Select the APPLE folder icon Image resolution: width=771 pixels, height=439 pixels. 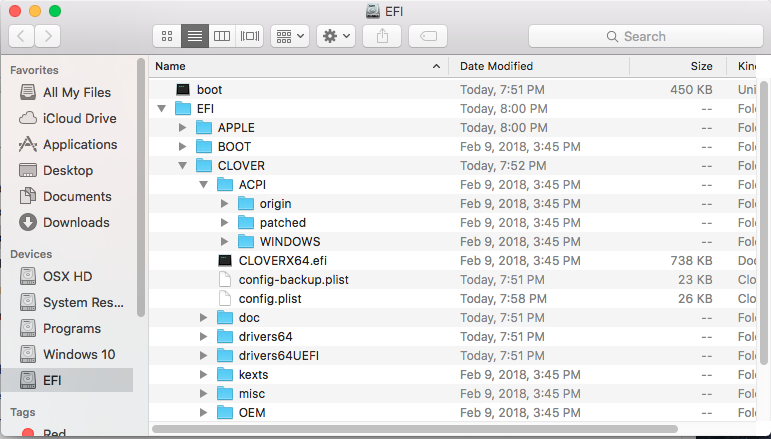204,128
